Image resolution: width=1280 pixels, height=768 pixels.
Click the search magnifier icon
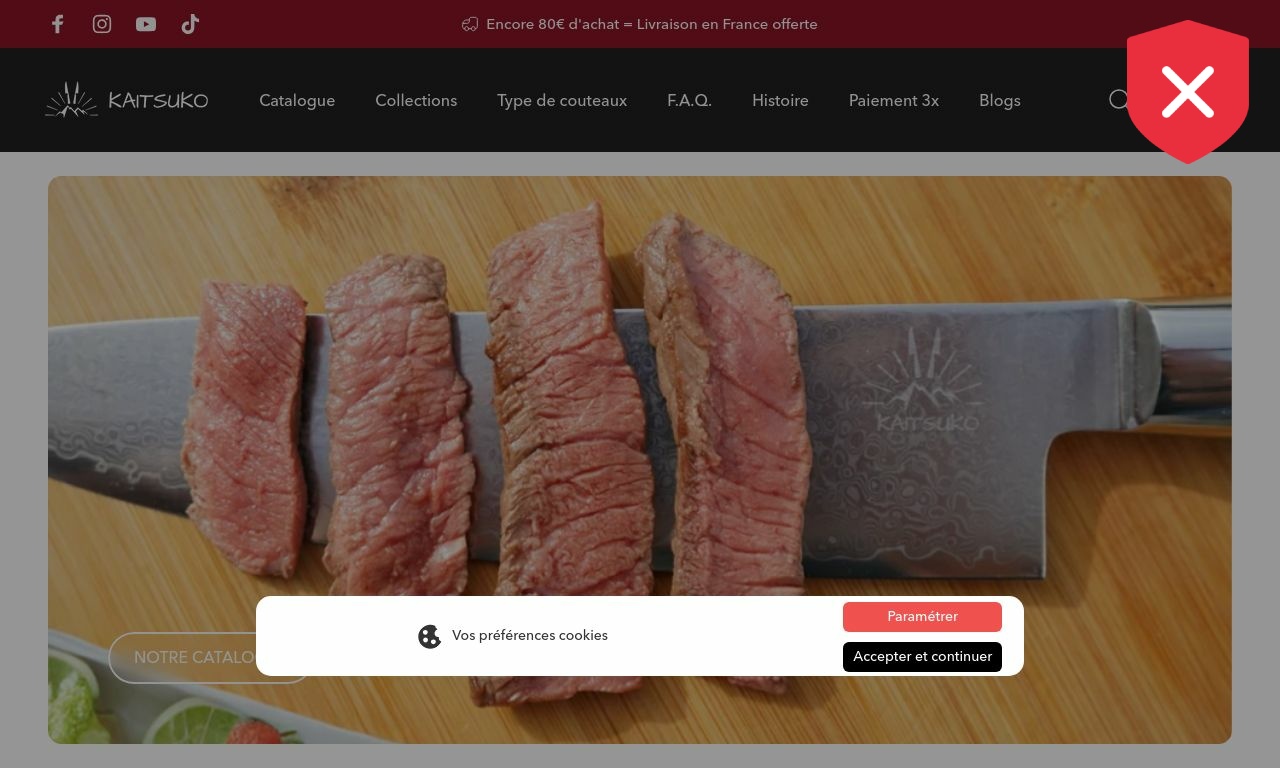(x=1119, y=99)
